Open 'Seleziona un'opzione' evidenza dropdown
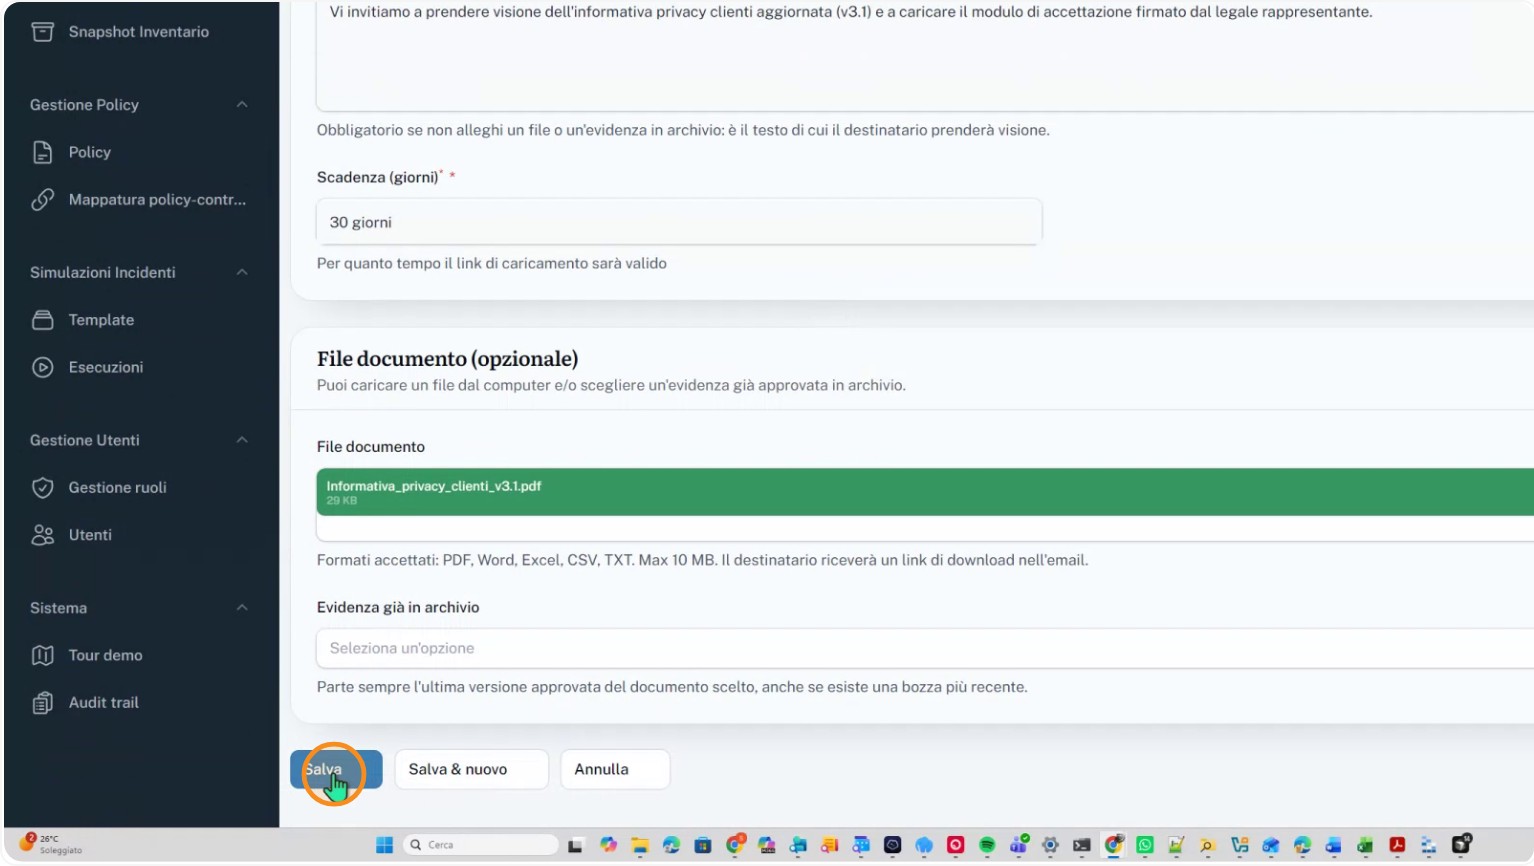1534x866 pixels. (925, 648)
